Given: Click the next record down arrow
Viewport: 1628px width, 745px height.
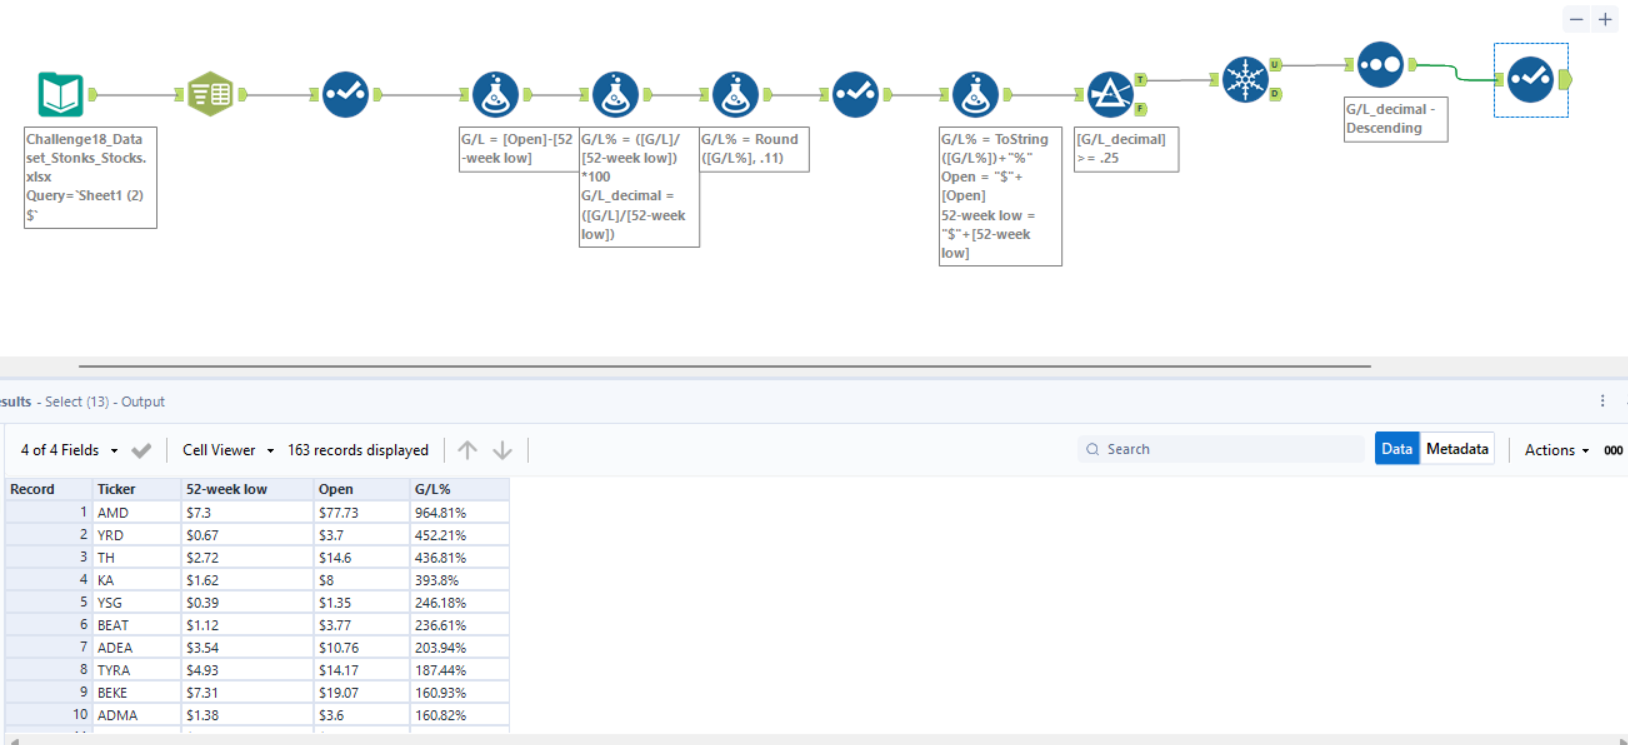Looking at the screenshot, I should [x=502, y=451].
